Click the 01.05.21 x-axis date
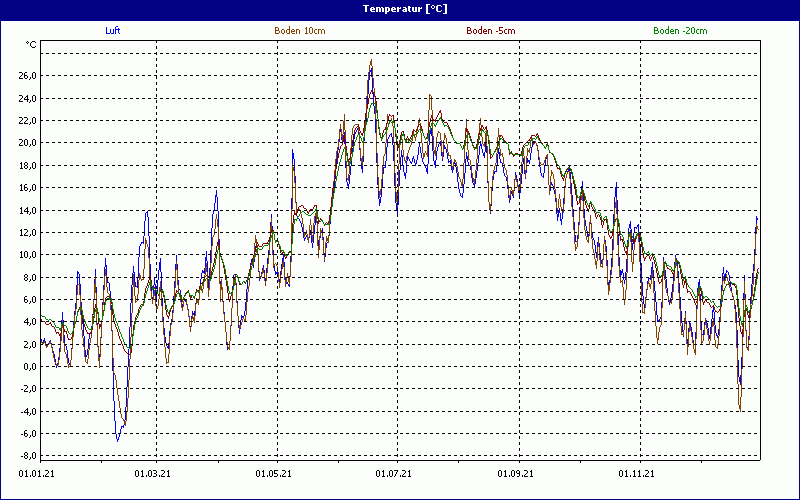Viewport: 800px width, 500px height. (x=274, y=473)
